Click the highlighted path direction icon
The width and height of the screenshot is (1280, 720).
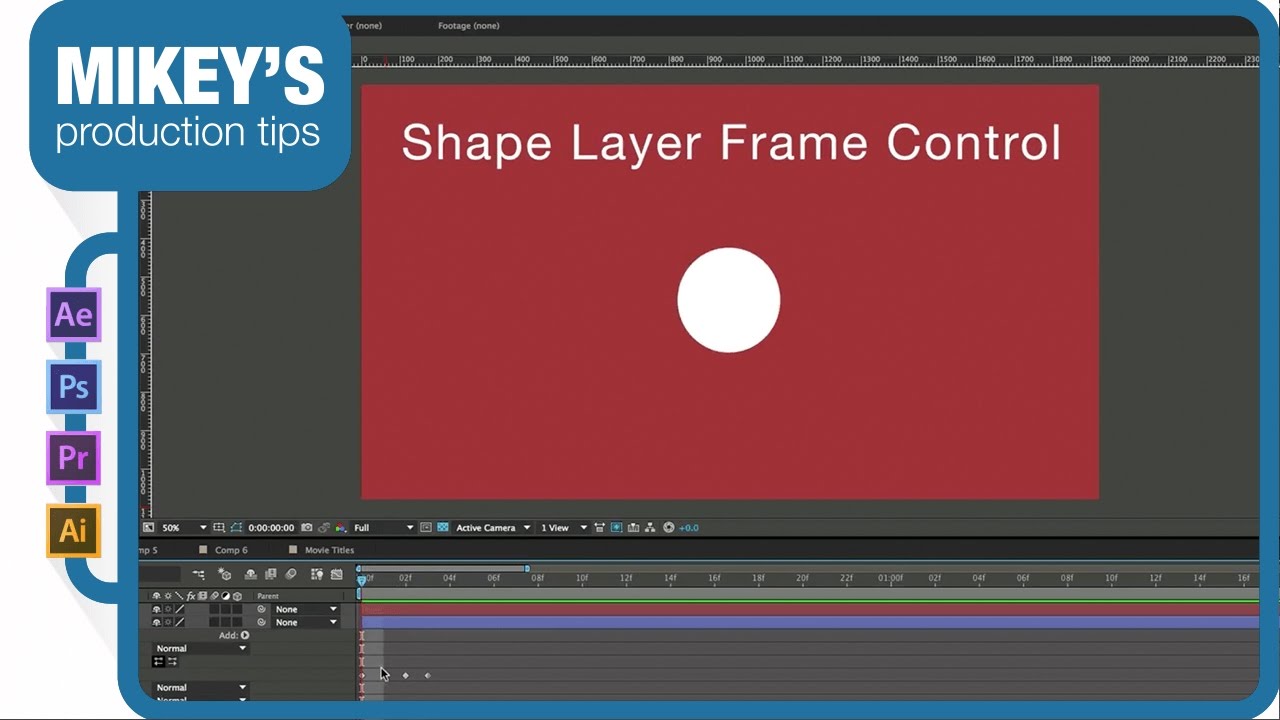158,661
